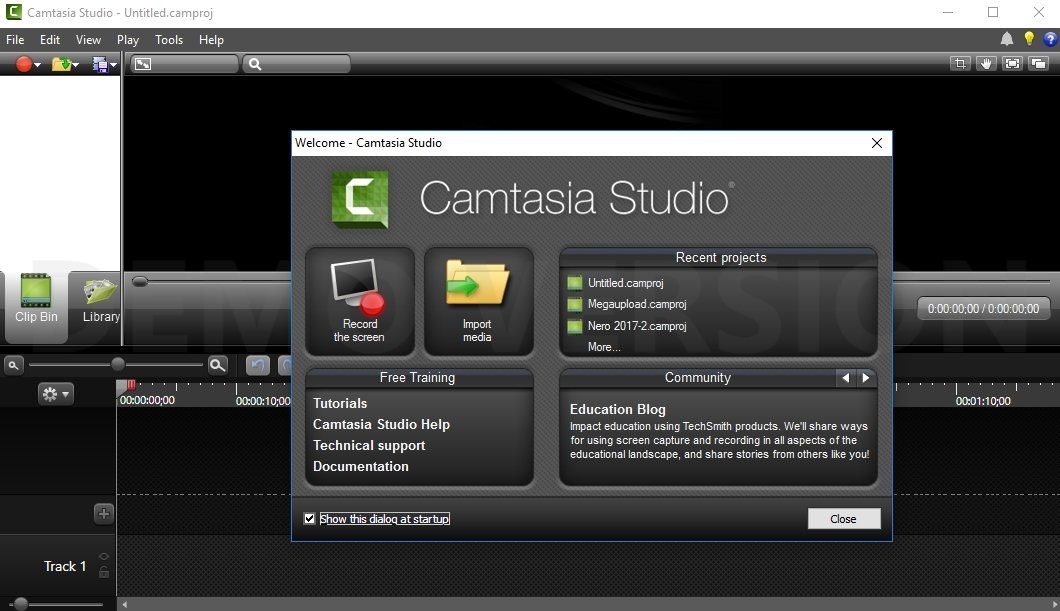
Task: Open media using the import folder icon
Action: 61,63
